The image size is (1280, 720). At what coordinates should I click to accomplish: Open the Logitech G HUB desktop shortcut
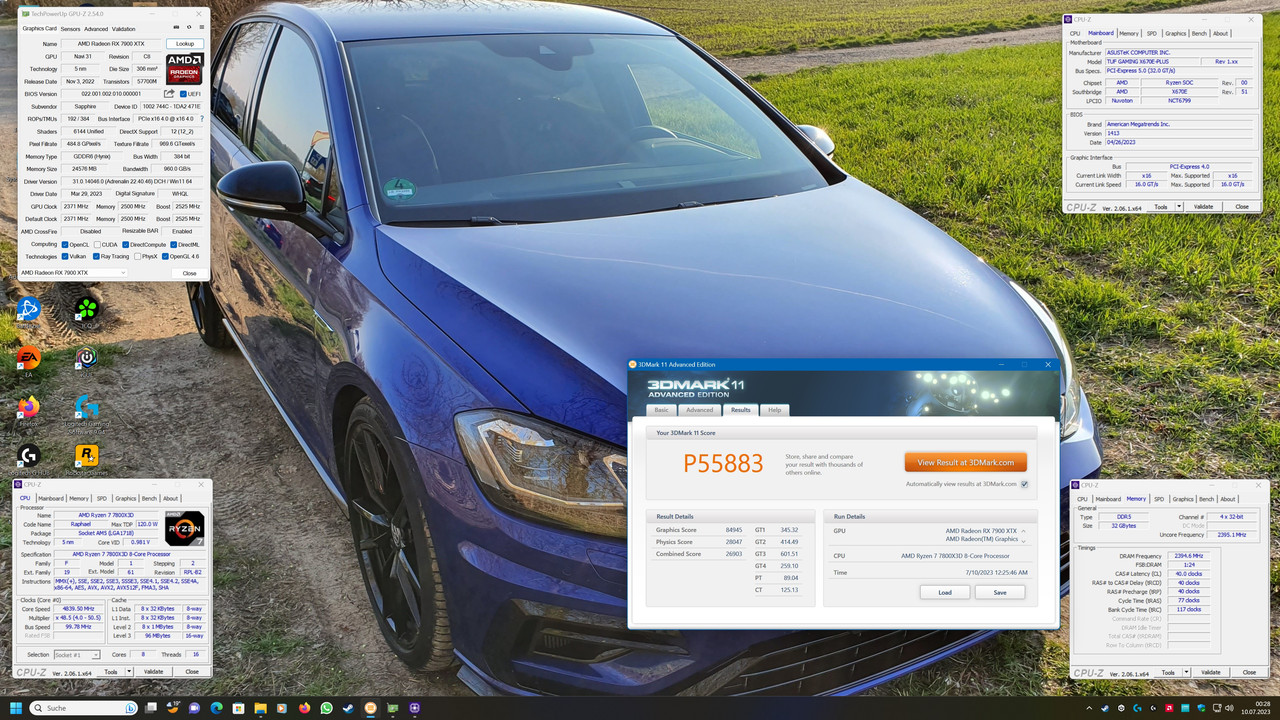pyautogui.click(x=28, y=456)
